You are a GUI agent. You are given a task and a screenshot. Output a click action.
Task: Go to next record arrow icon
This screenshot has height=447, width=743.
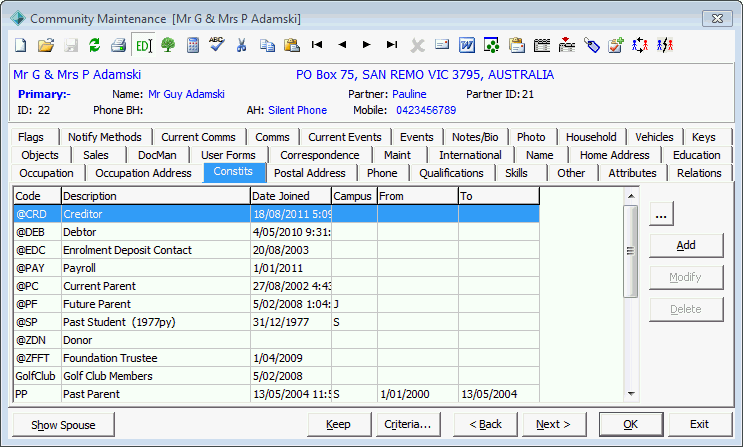pyautogui.click(x=367, y=45)
